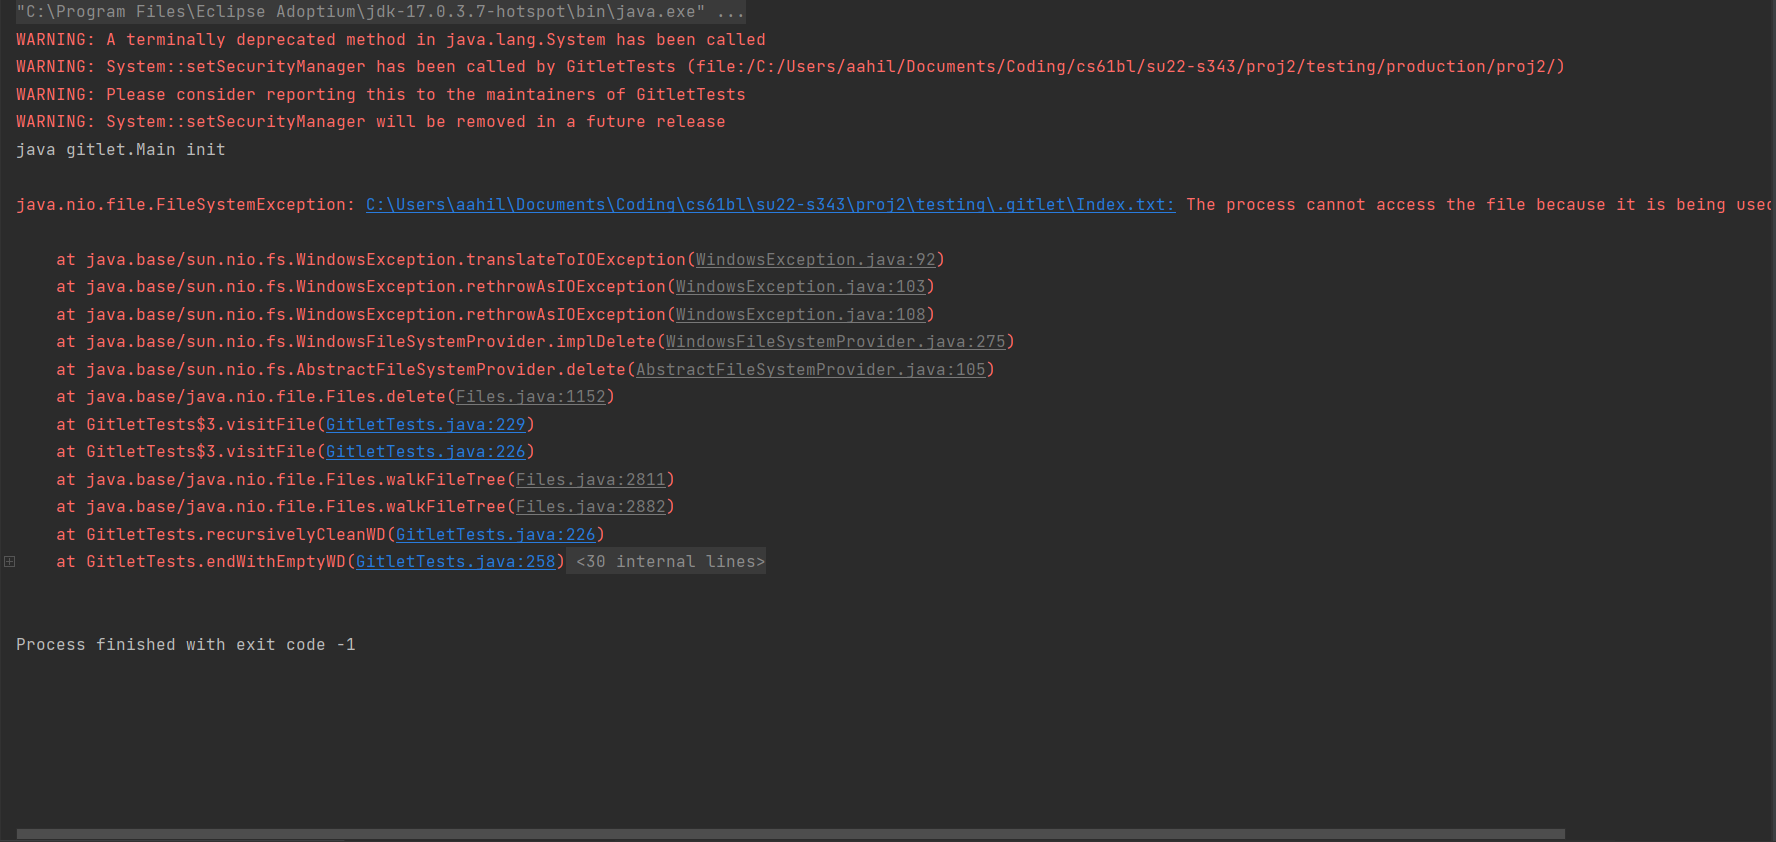
Task: Click the horizontal scrollbar at console bottom
Action: point(790,834)
